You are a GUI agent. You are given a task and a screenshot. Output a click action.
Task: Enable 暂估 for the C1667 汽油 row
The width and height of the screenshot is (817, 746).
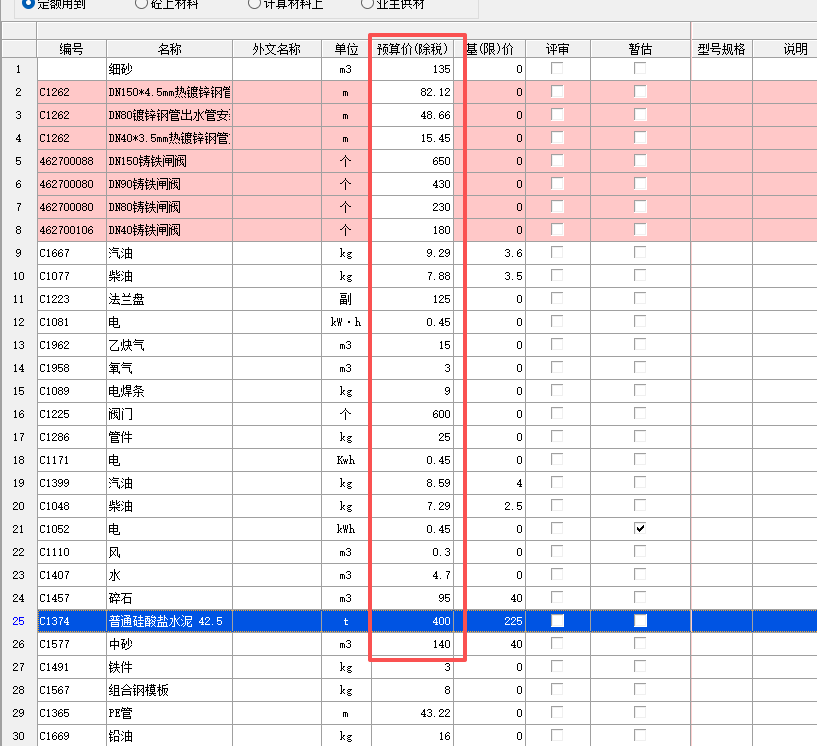click(x=640, y=253)
